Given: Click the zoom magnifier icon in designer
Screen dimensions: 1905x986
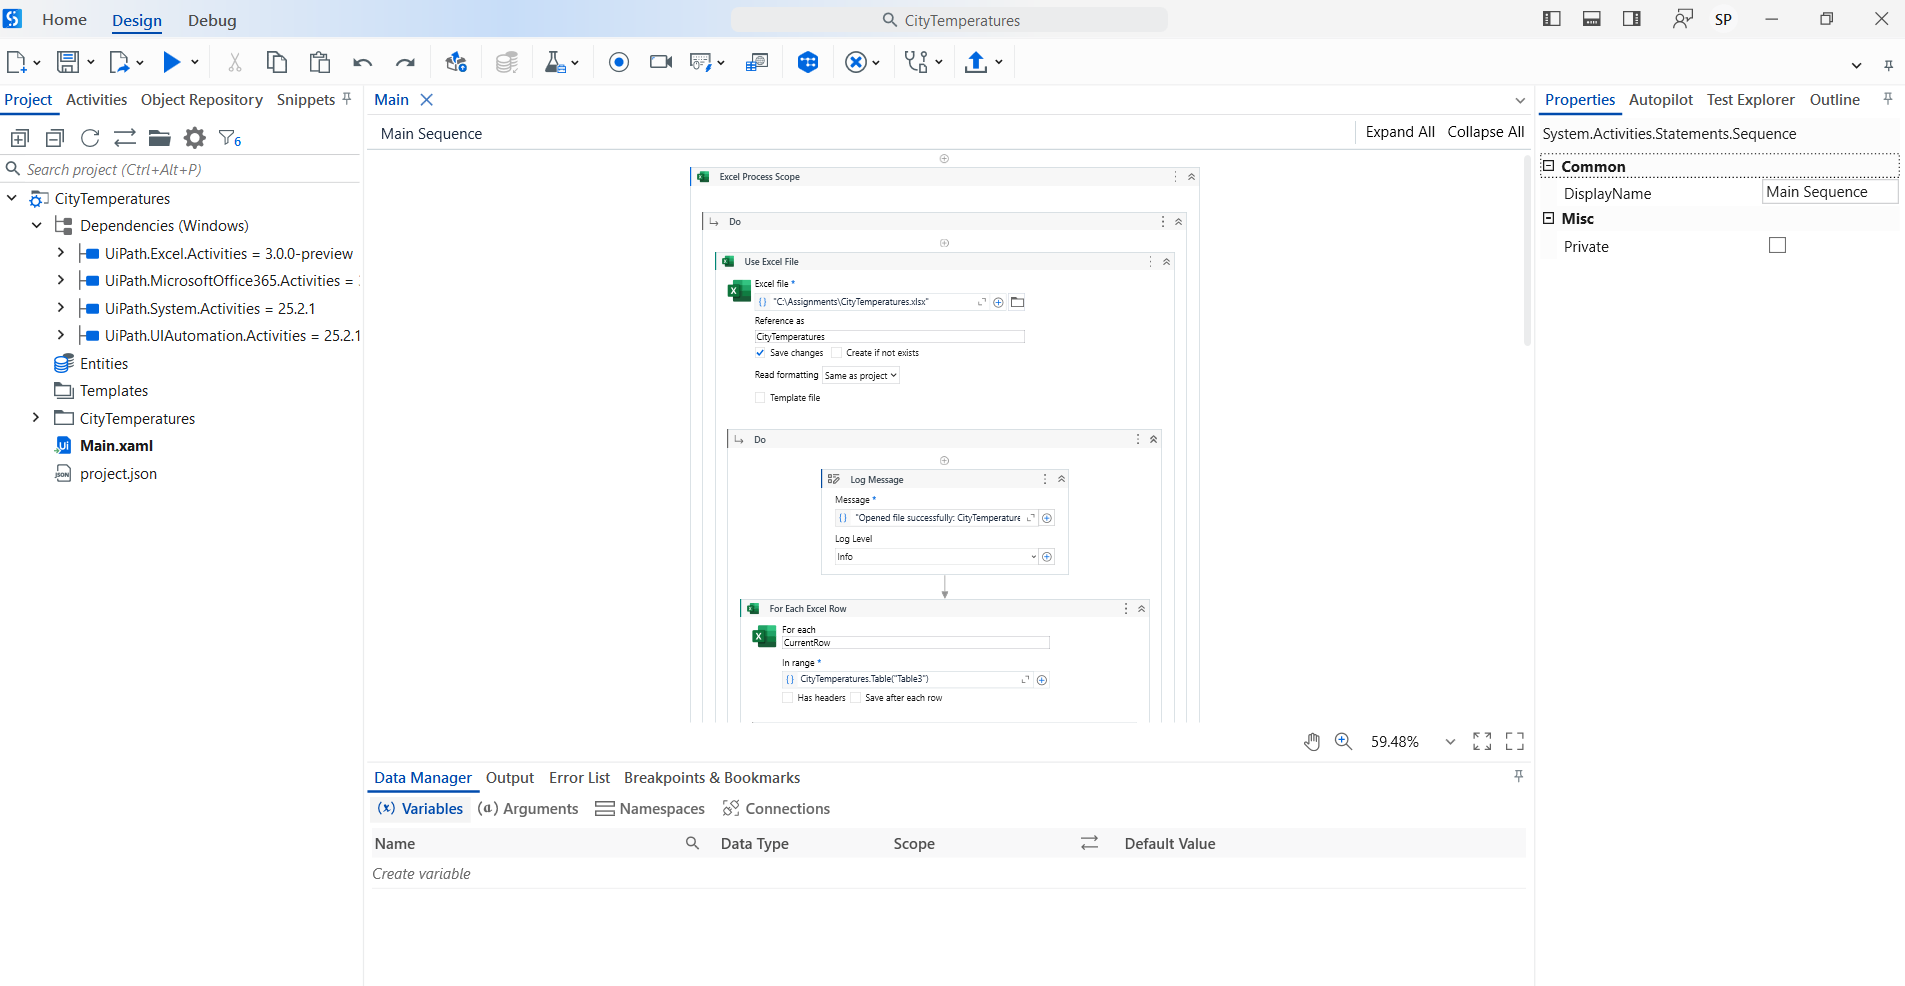Looking at the screenshot, I should click(x=1343, y=741).
